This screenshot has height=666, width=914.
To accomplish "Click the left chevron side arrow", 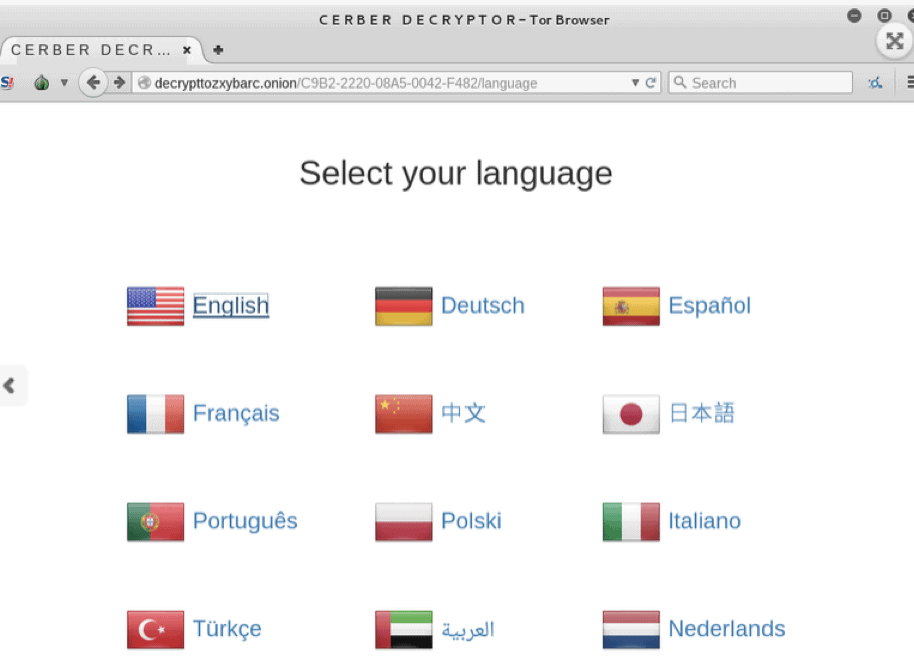I will coord(9,385).
